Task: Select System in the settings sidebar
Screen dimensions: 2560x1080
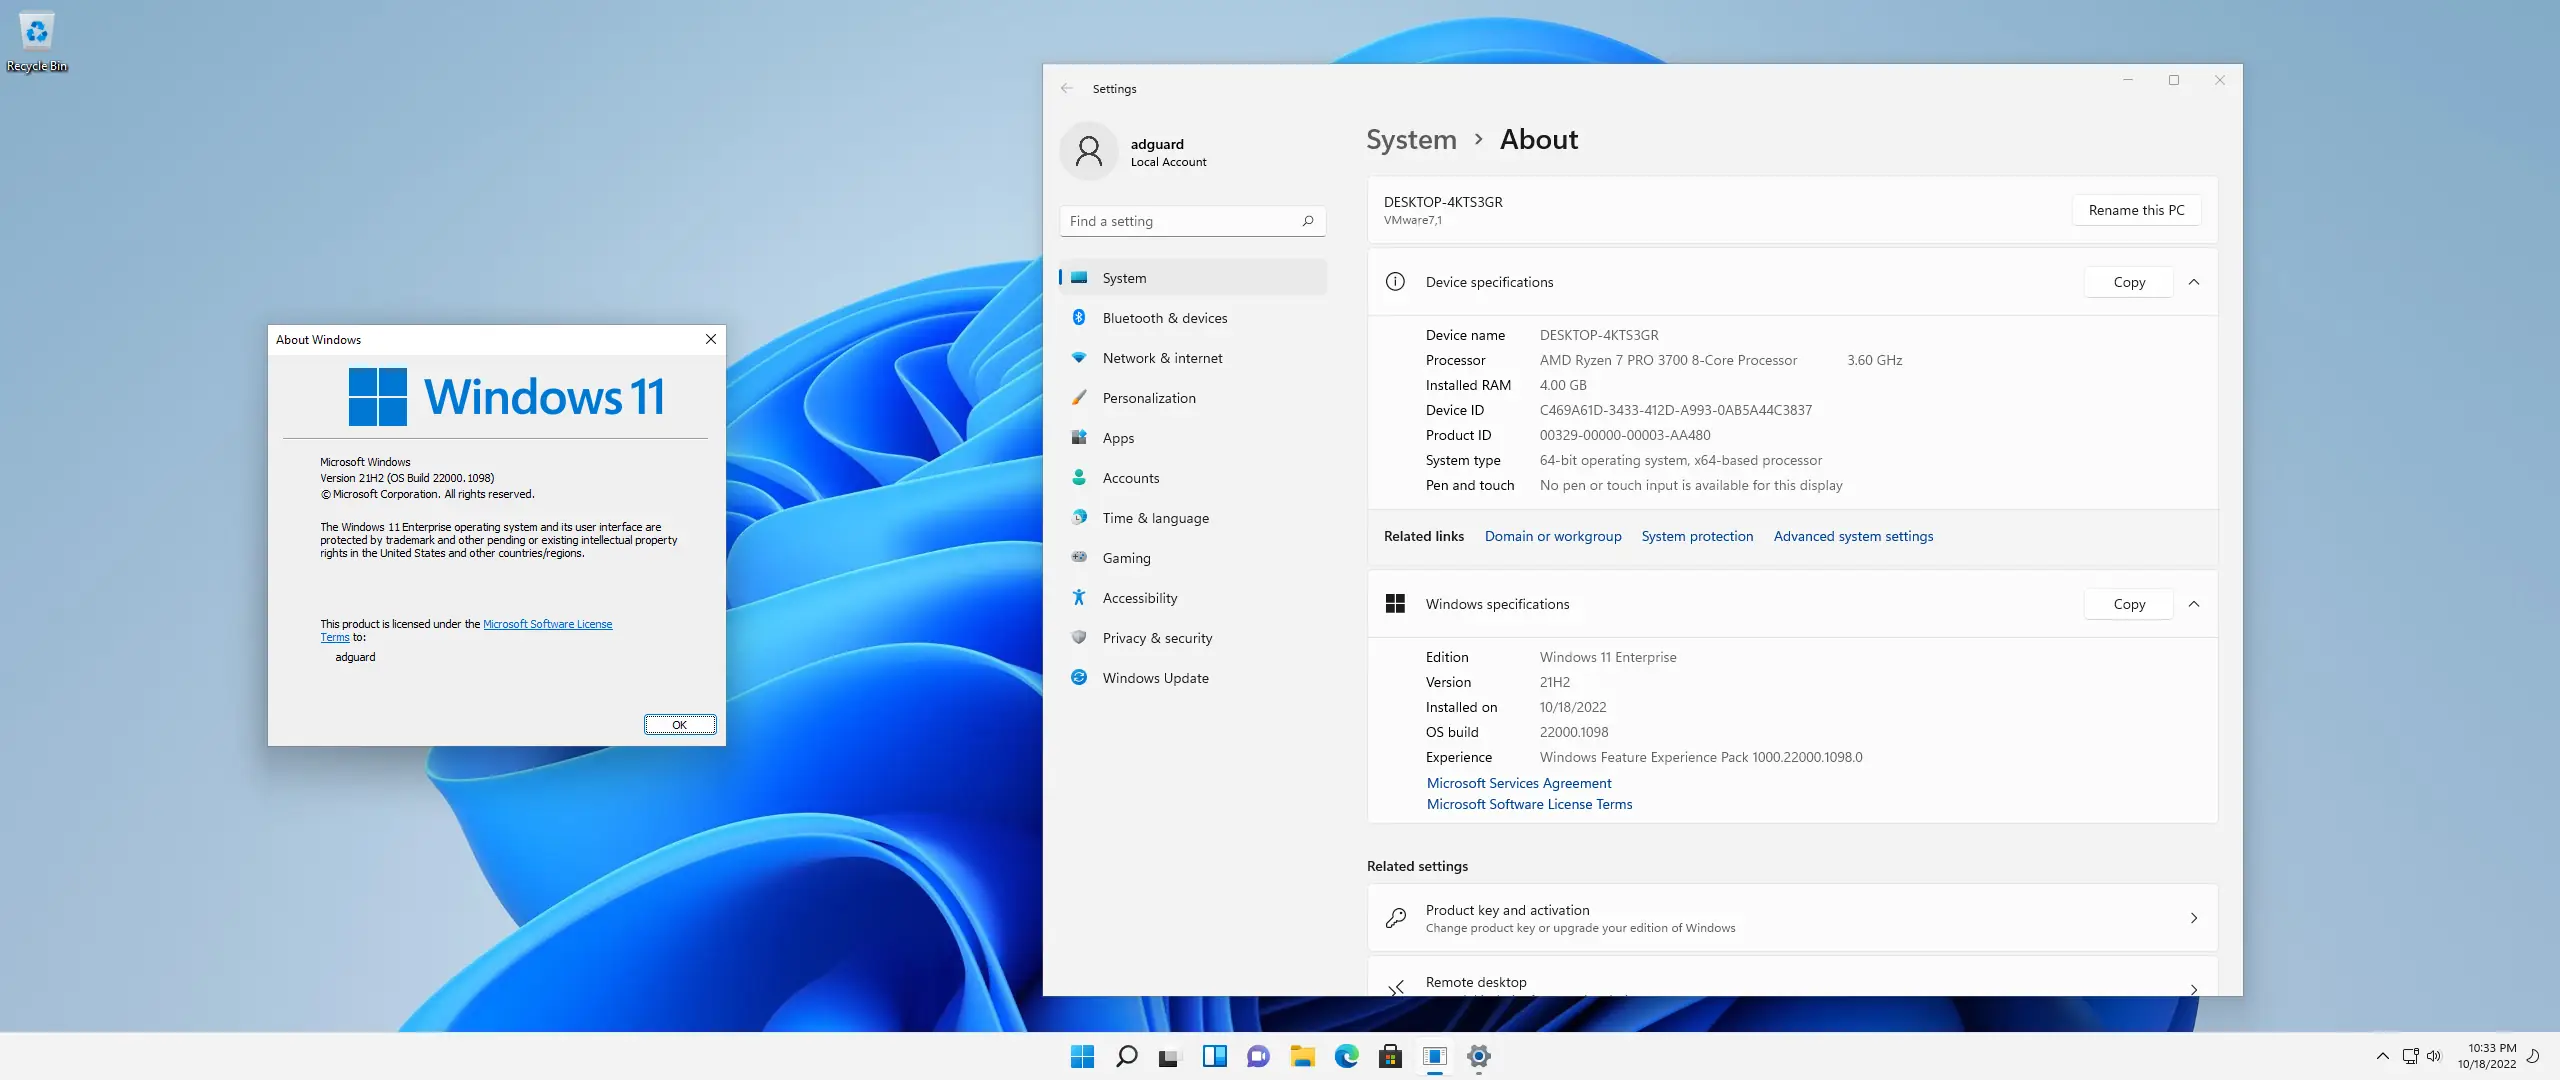Action: (x=1125, y=277)
